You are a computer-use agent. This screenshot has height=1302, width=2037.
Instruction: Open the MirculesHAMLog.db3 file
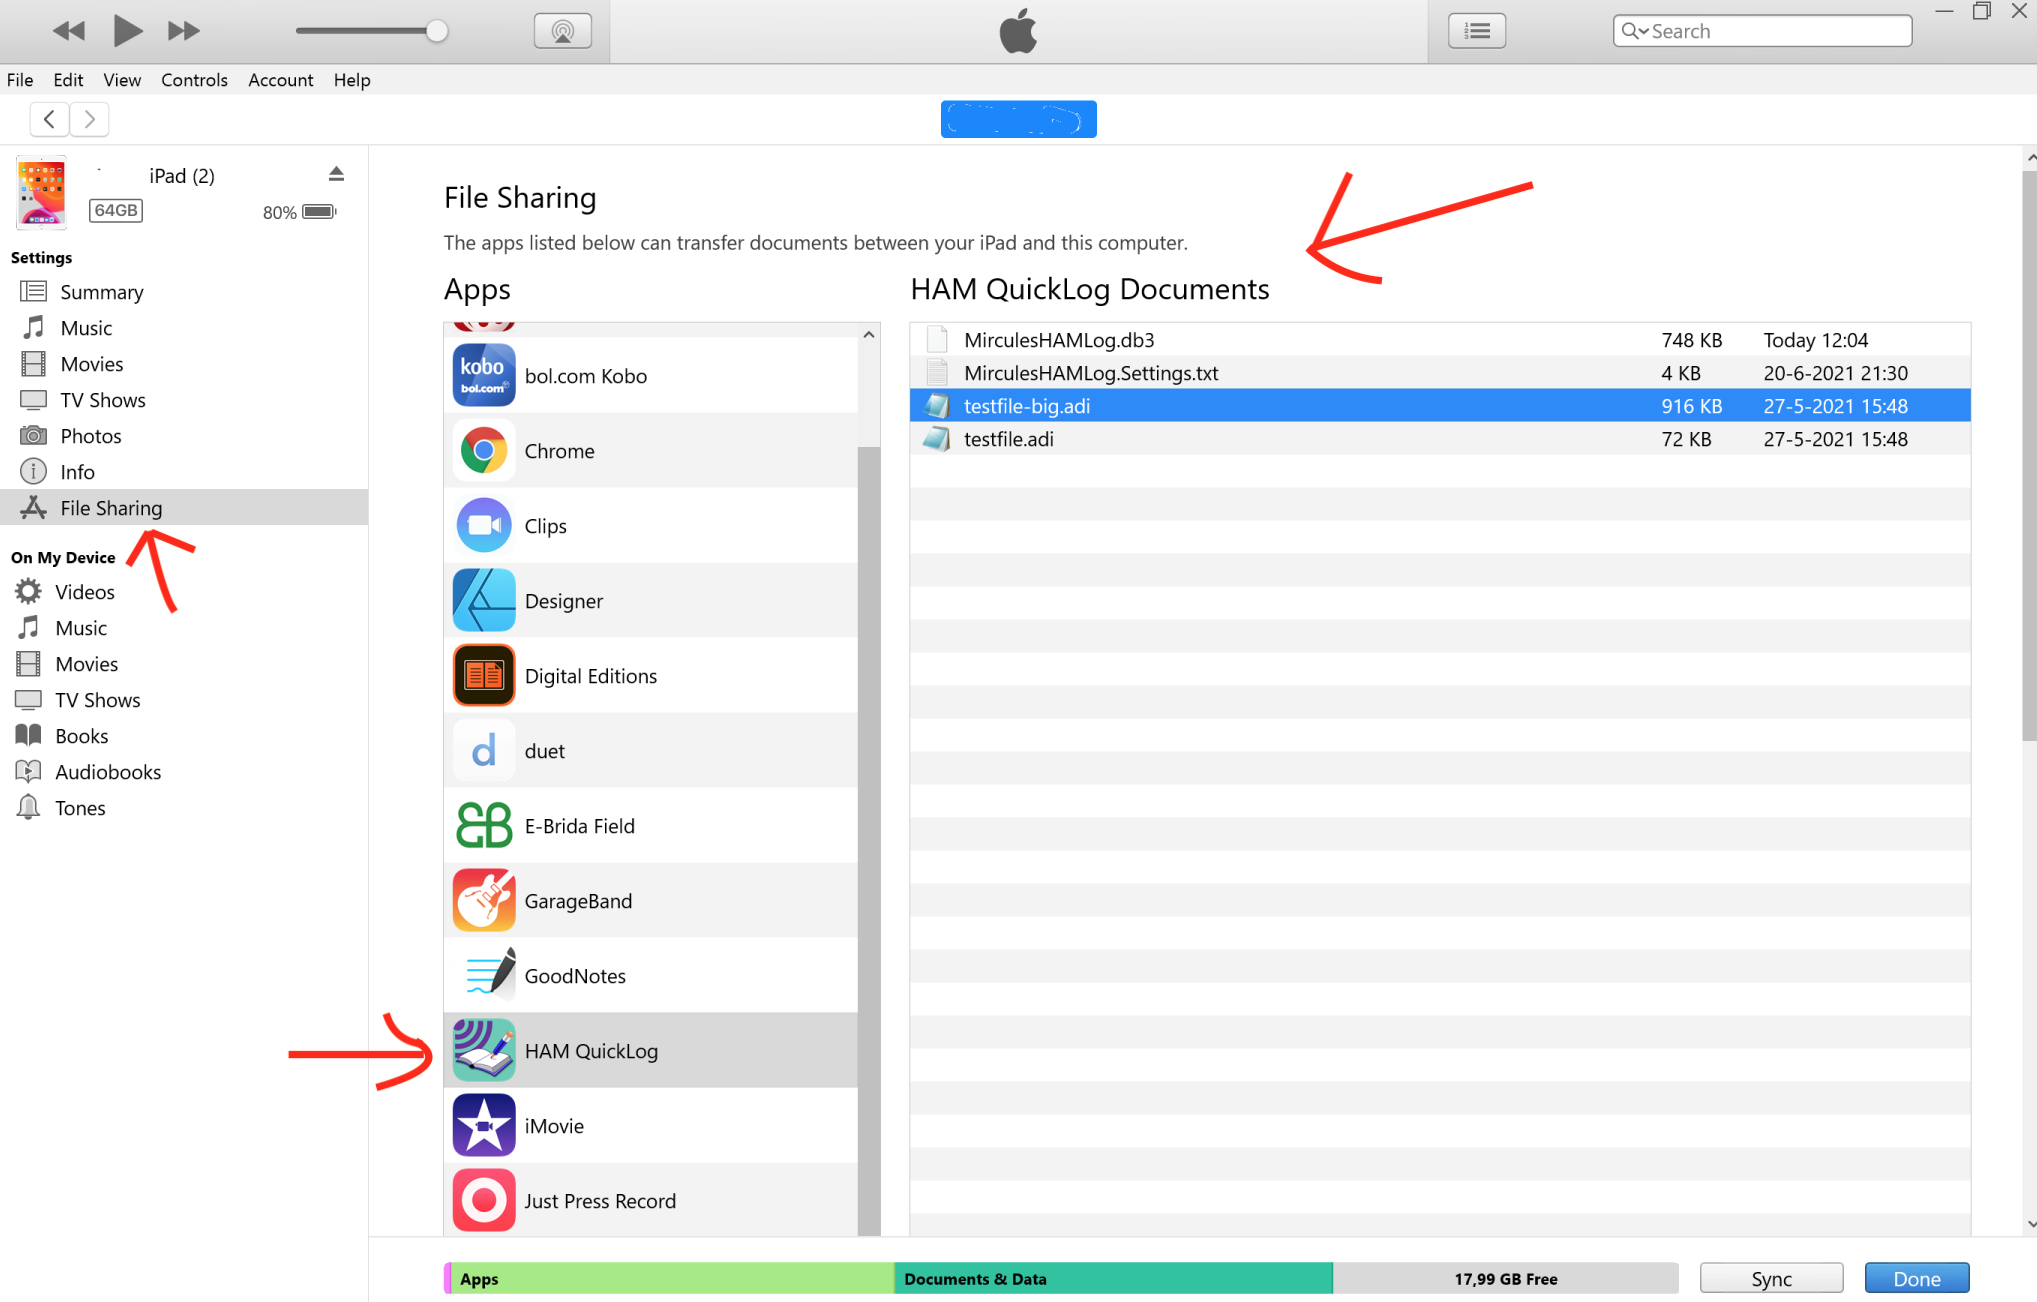[1060, 338]
